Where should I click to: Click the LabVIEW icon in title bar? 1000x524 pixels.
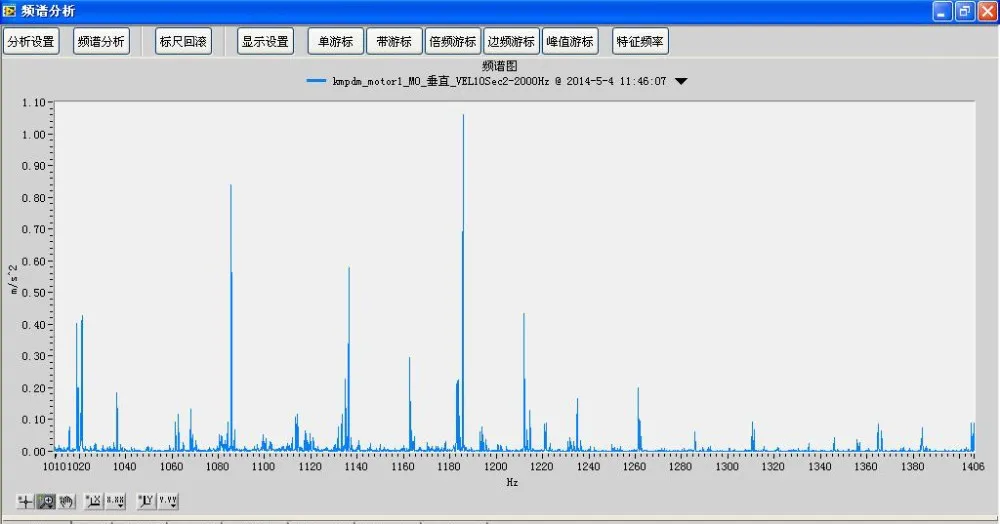[10, 11]
